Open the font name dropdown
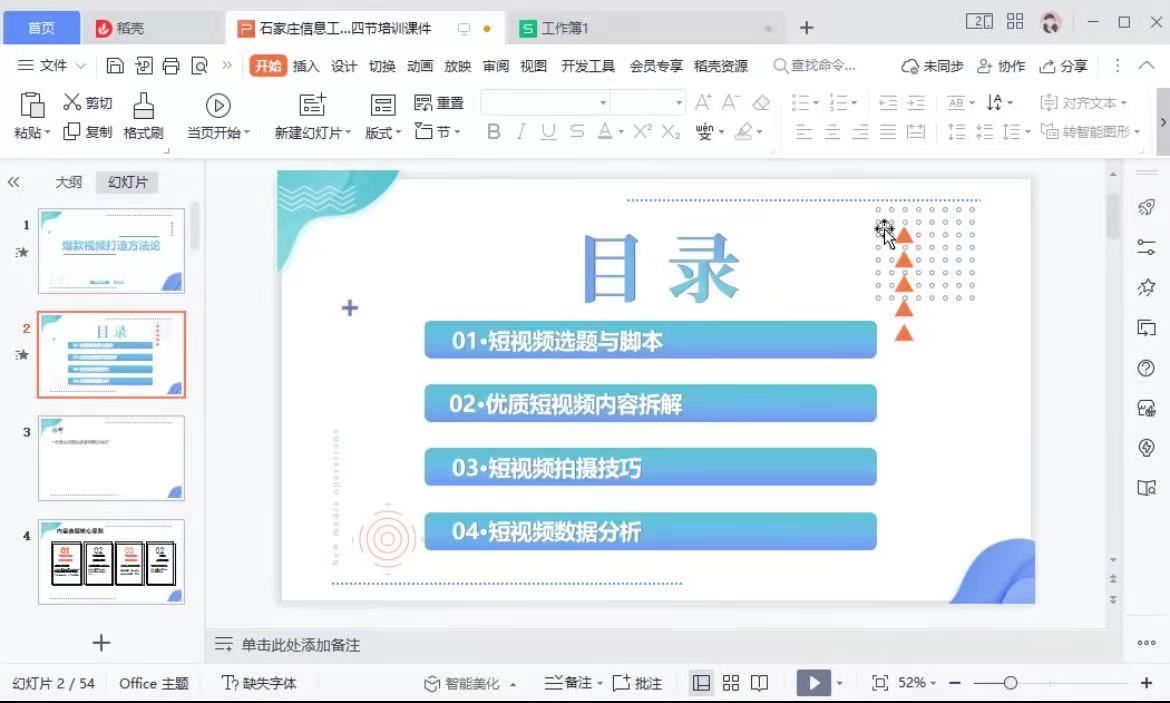Screen dimensions: 1170x703 pyautogui.click(x=603, y=103)
